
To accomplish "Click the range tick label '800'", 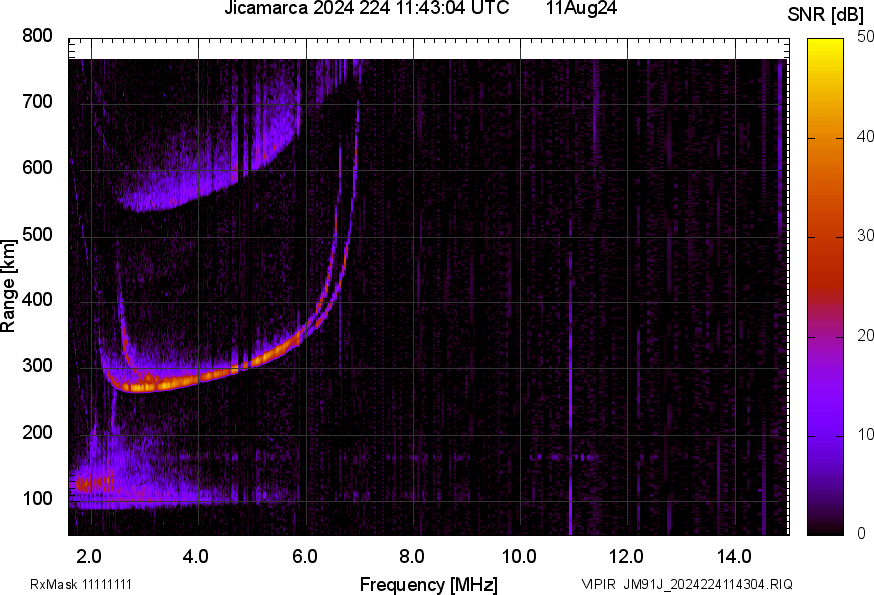I will [x=37, y=36].
